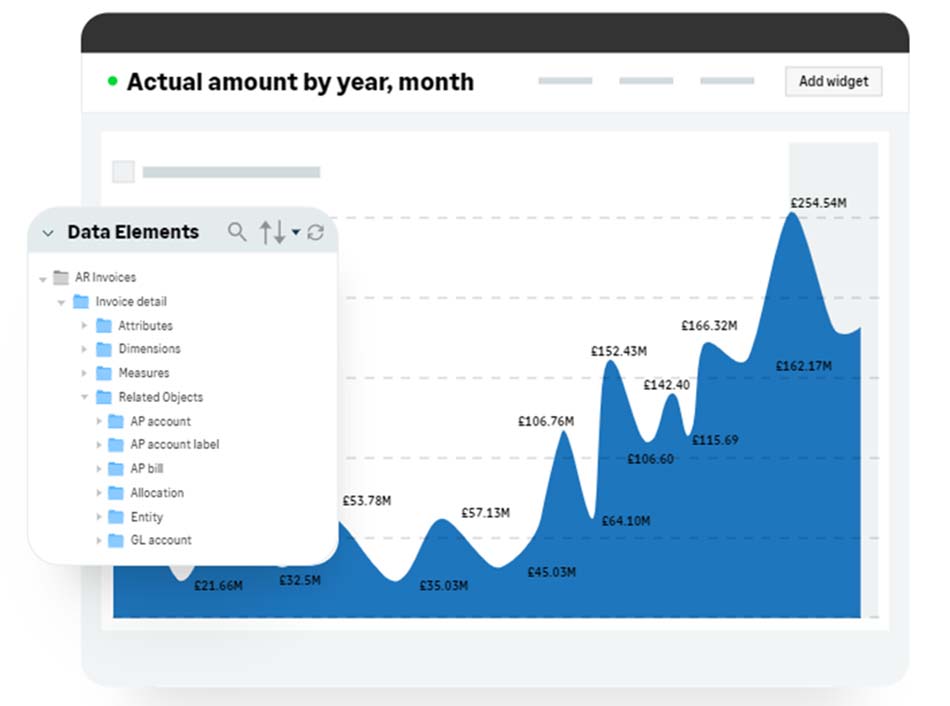Click the Dimensions folder icon

click(104, 349)
